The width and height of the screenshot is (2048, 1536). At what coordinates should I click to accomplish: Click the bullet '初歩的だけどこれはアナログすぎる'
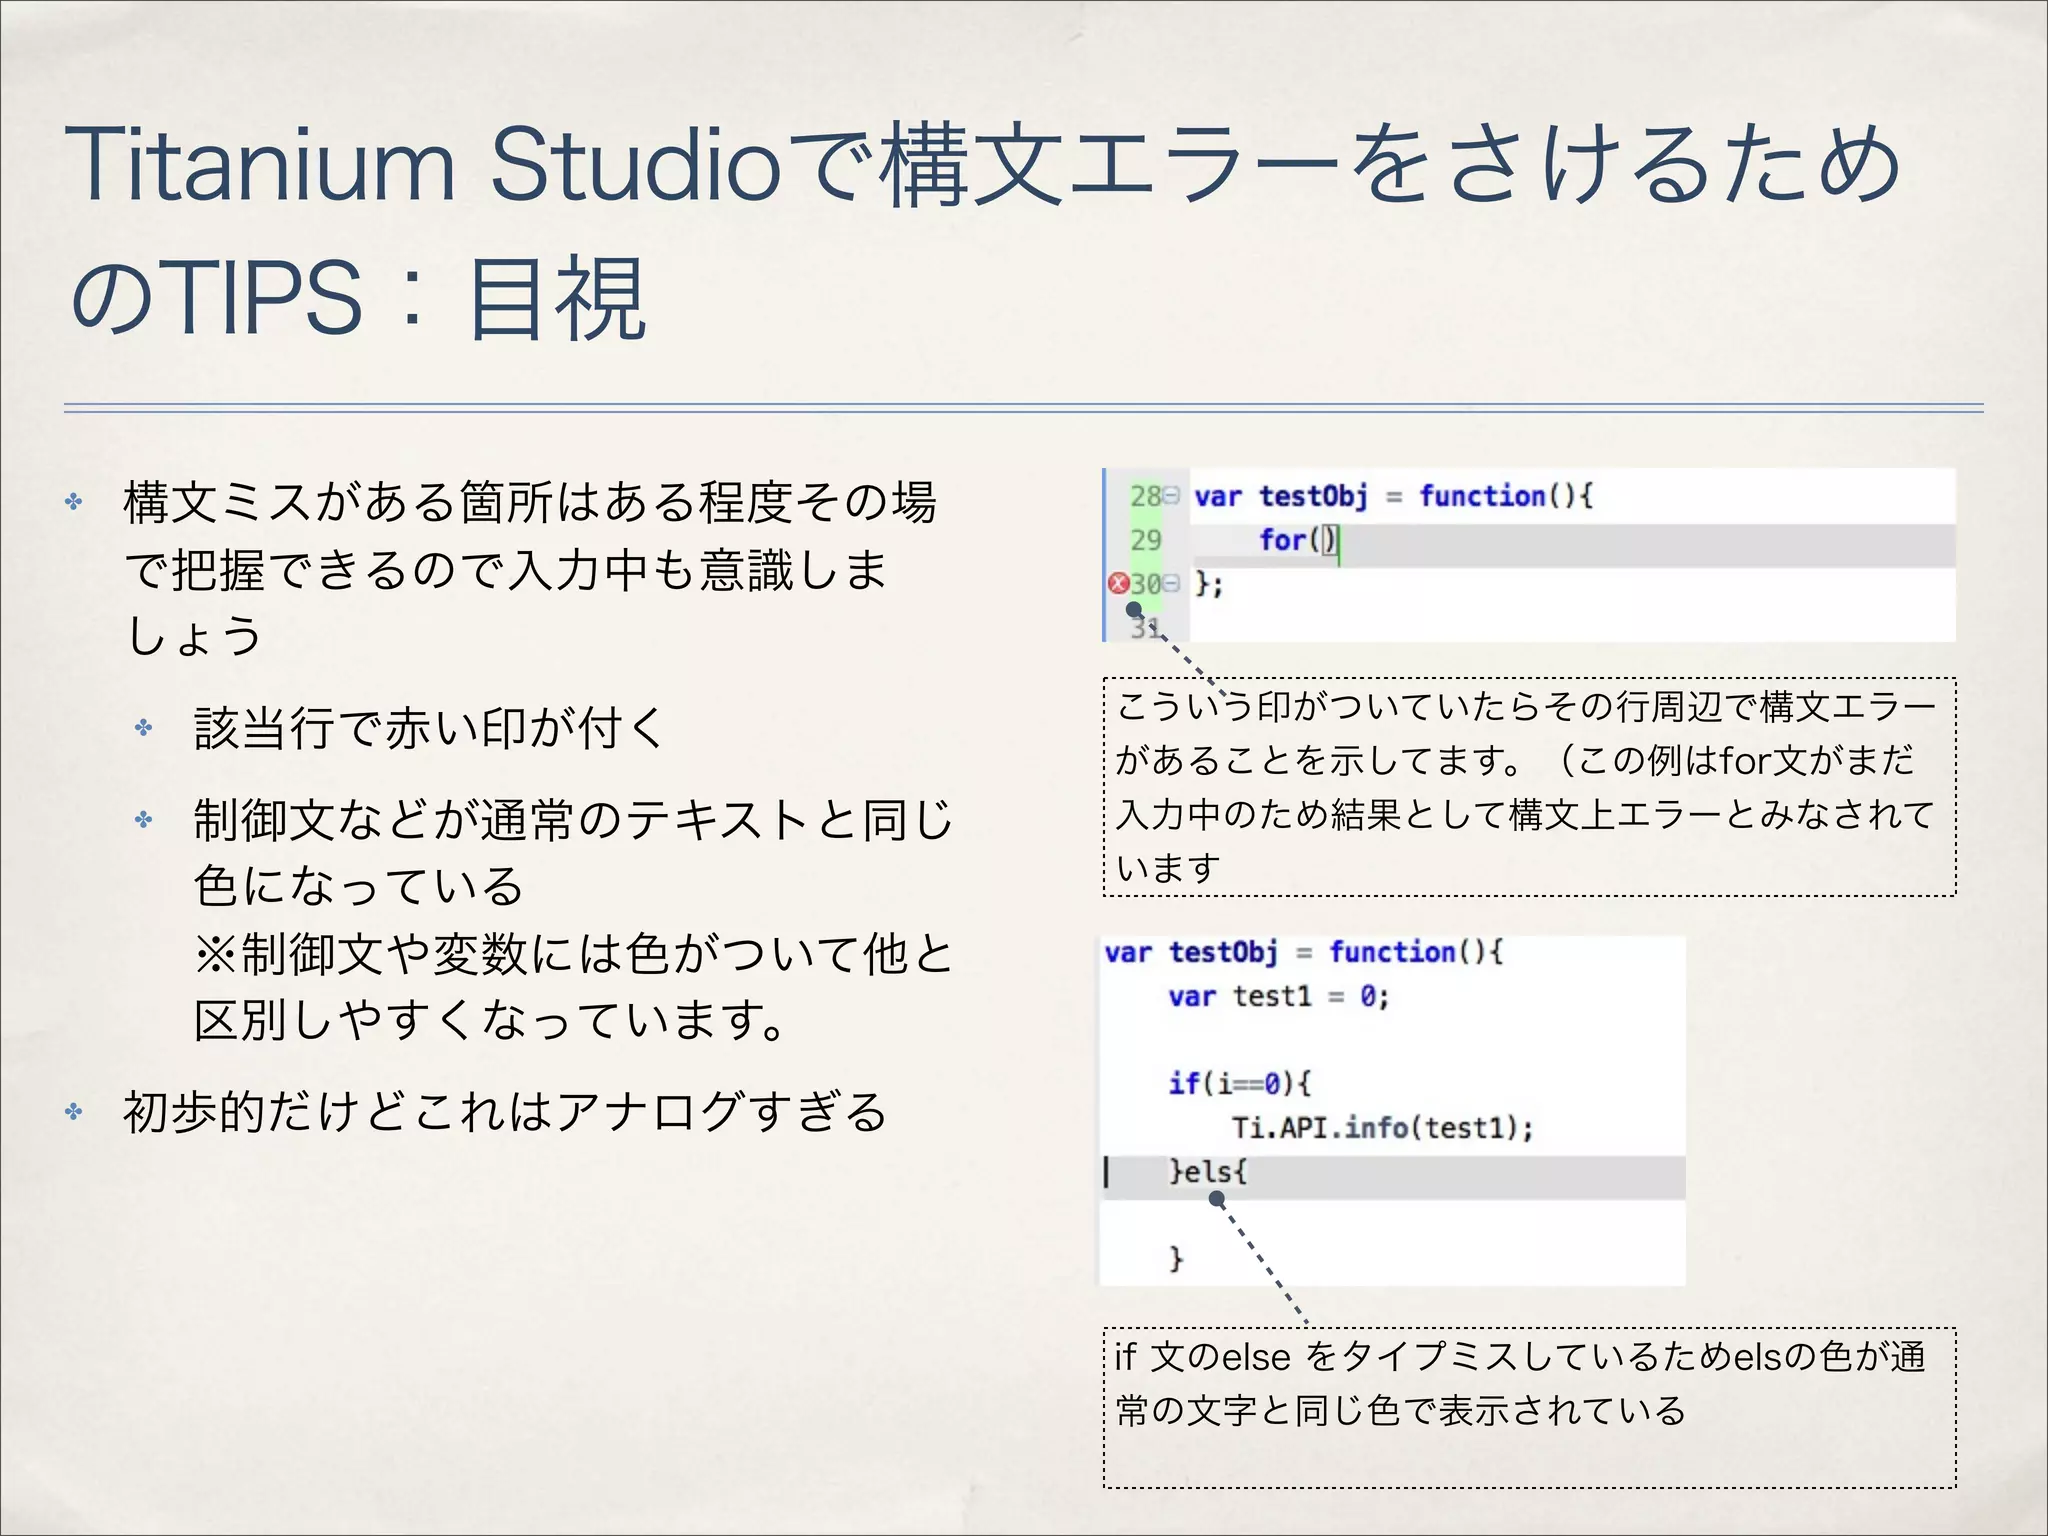[x=505, y=1111]
